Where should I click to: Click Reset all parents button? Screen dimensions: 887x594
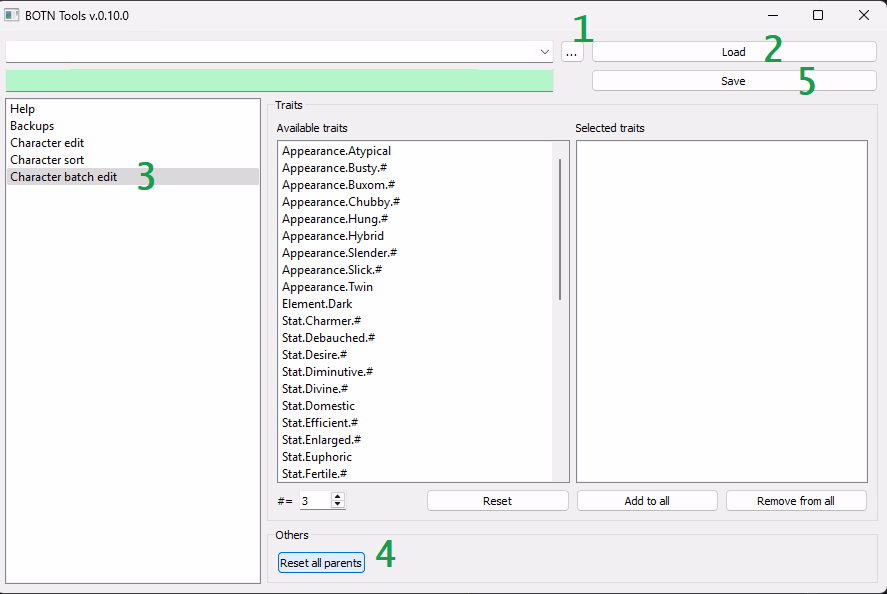point(321,563)
